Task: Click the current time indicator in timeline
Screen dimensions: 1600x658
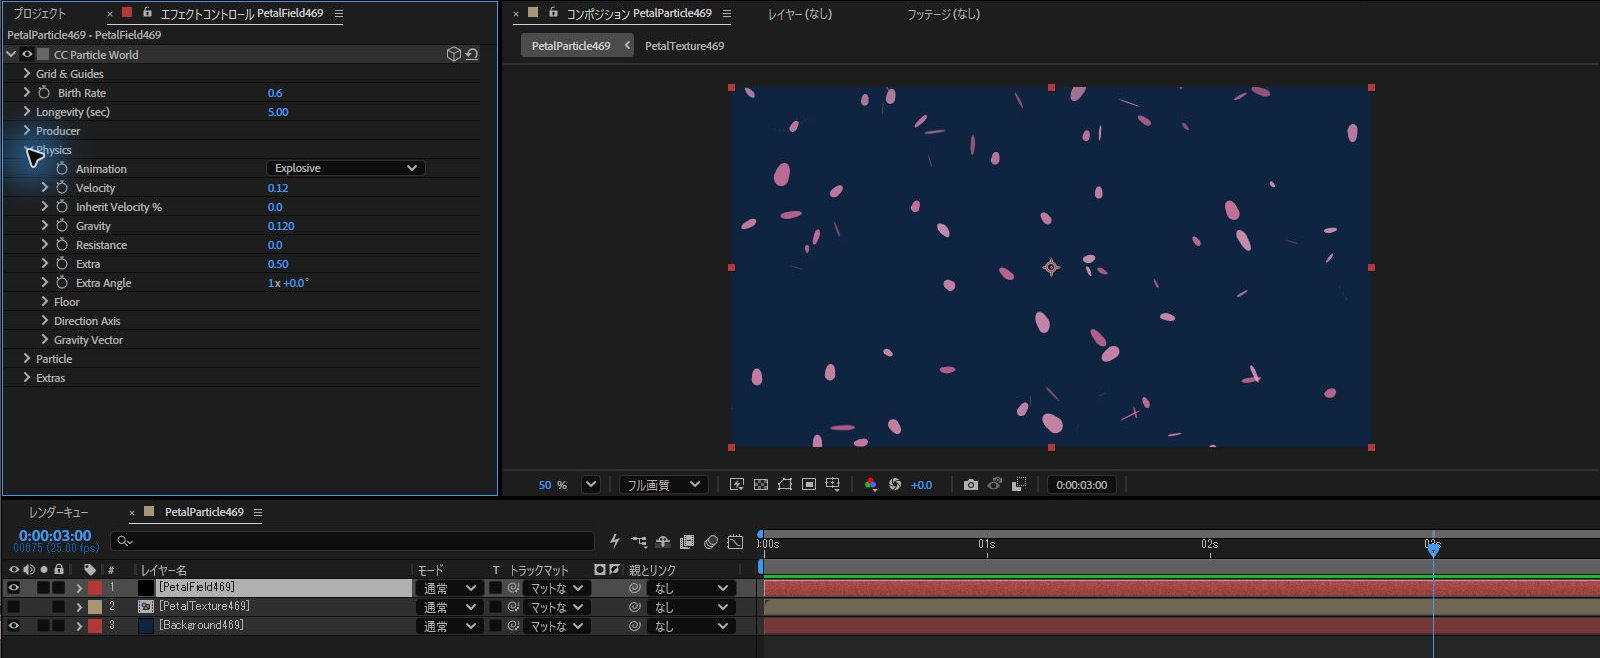Action: [x=1433, y=548]
